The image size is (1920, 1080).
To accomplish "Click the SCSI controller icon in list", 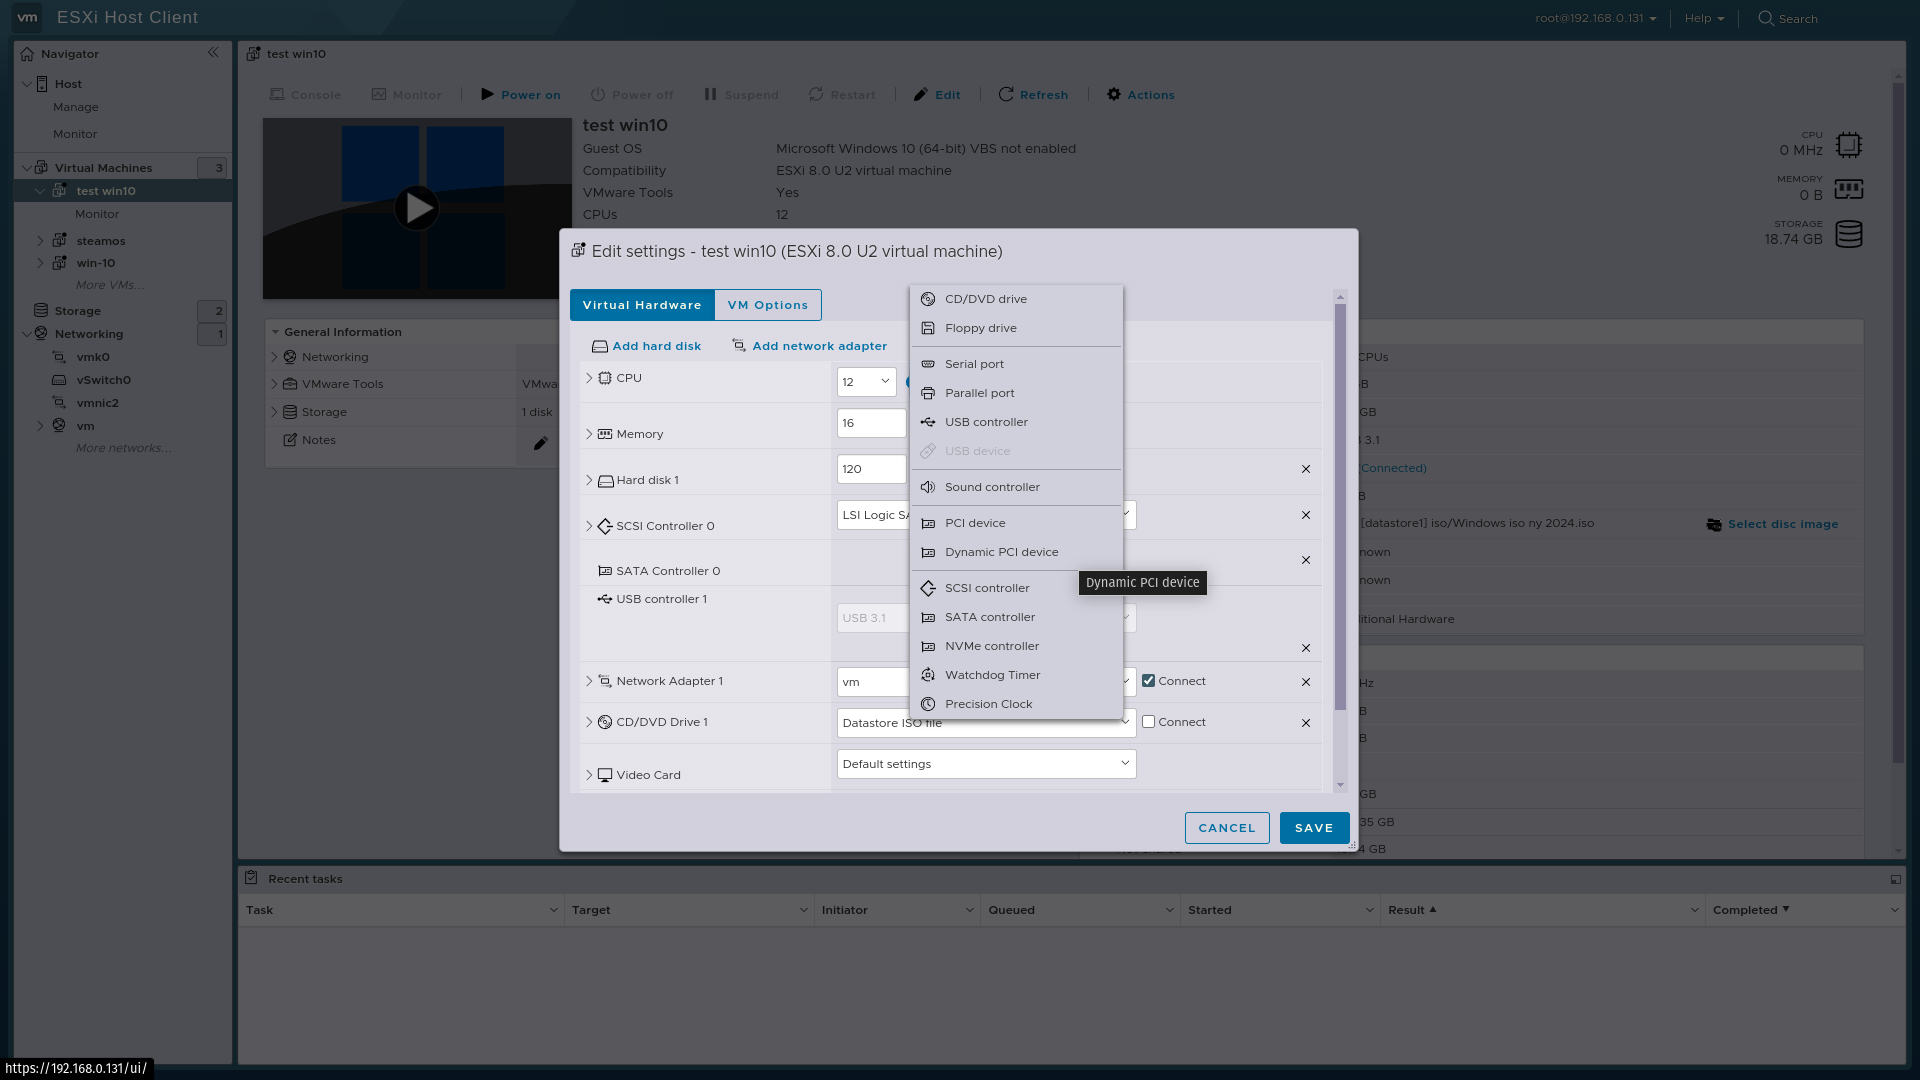I will pos(928,587).
